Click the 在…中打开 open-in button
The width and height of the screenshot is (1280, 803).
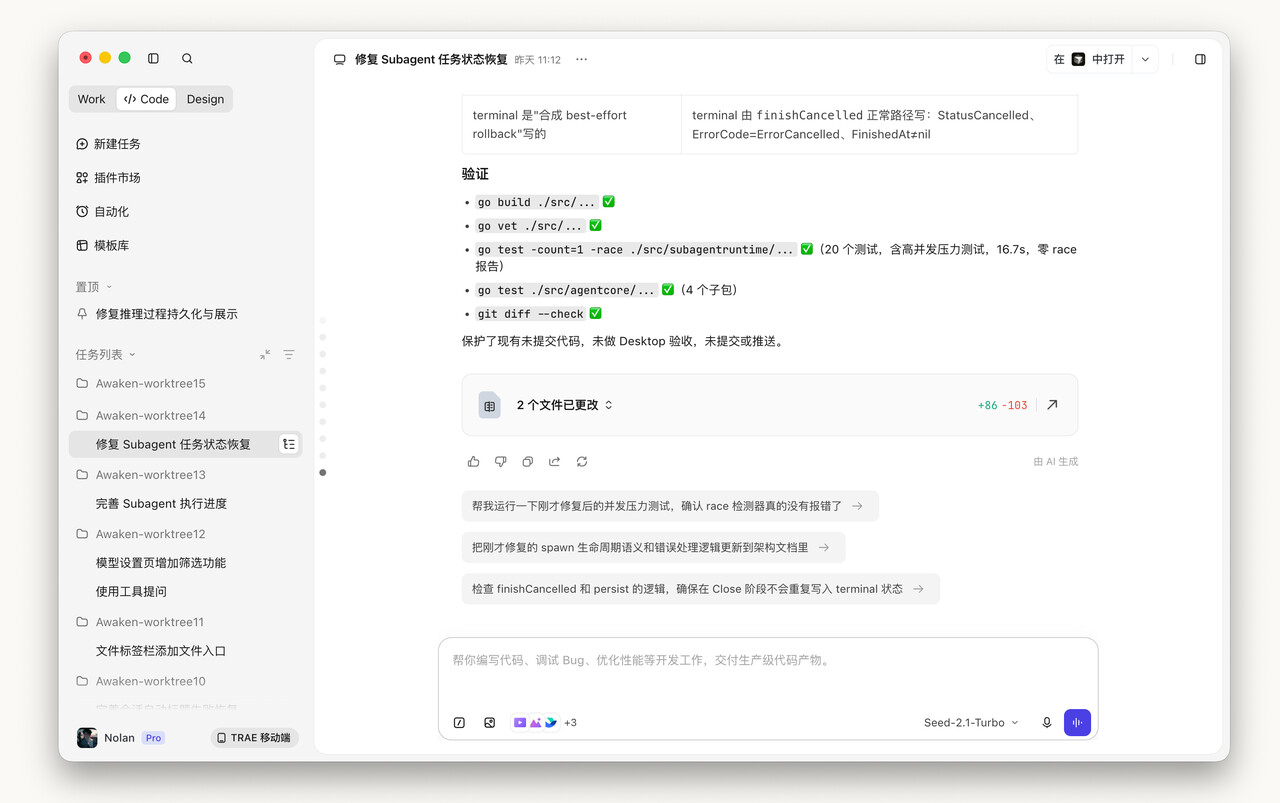pyautogui.click(x=1089, y=59)
